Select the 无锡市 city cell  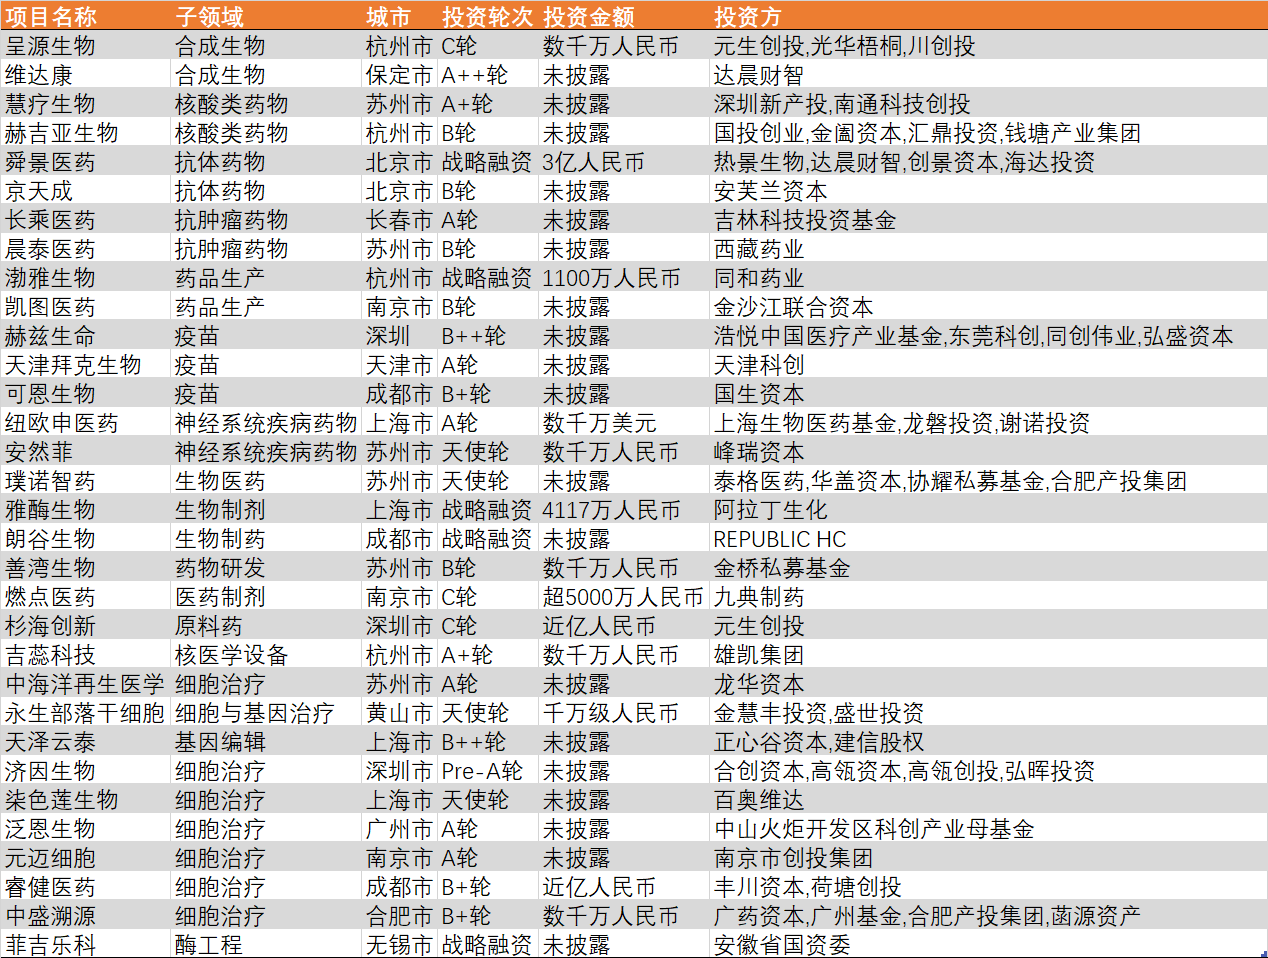[399, 945]
